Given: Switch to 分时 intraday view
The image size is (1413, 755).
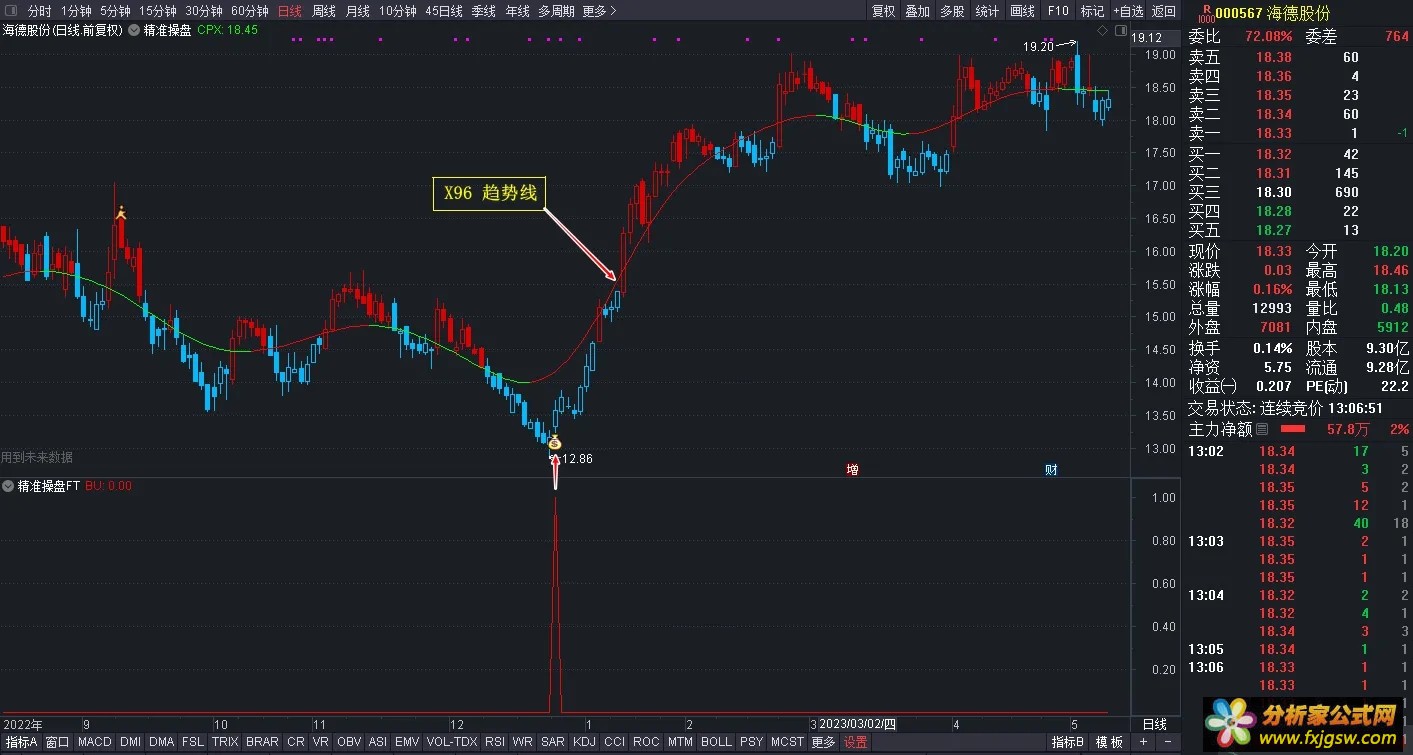Looking at the screenshot, I should (39, 11).
